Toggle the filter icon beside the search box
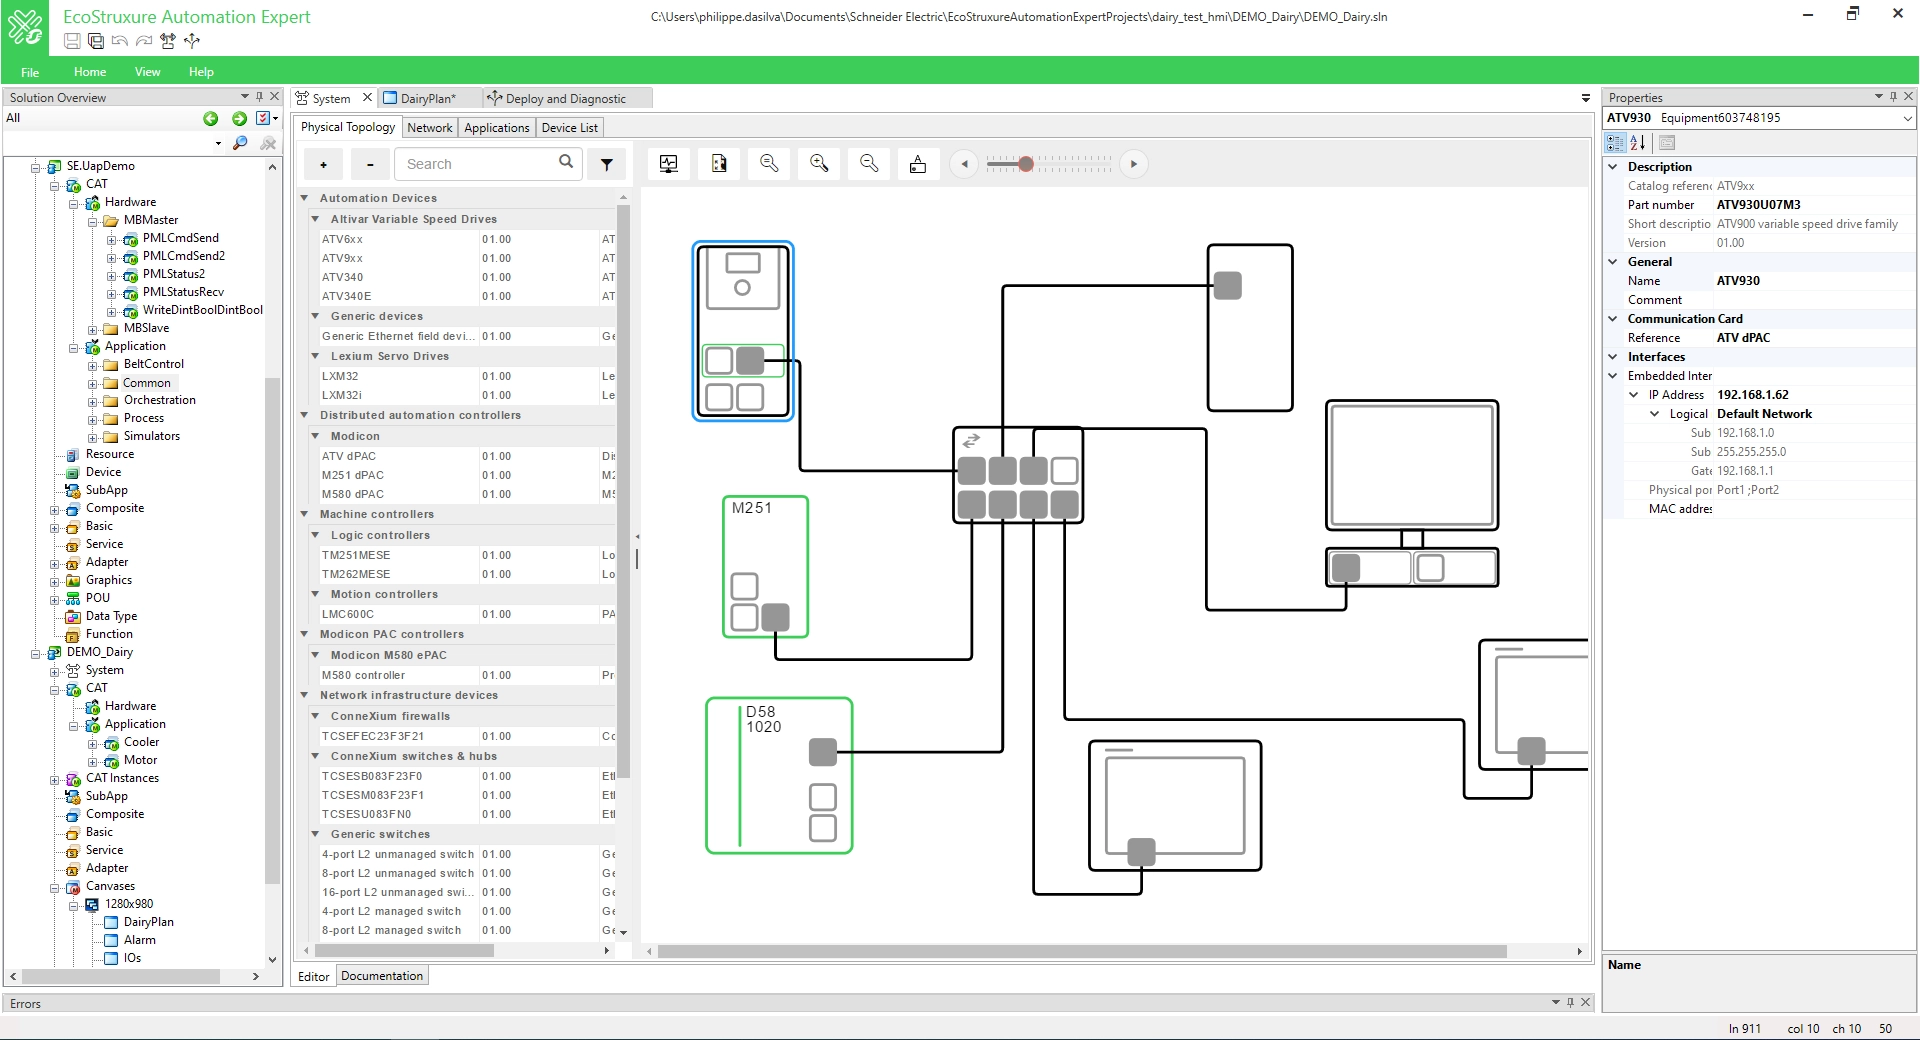Screen dimensions: 1920x1040 (607, 164)
